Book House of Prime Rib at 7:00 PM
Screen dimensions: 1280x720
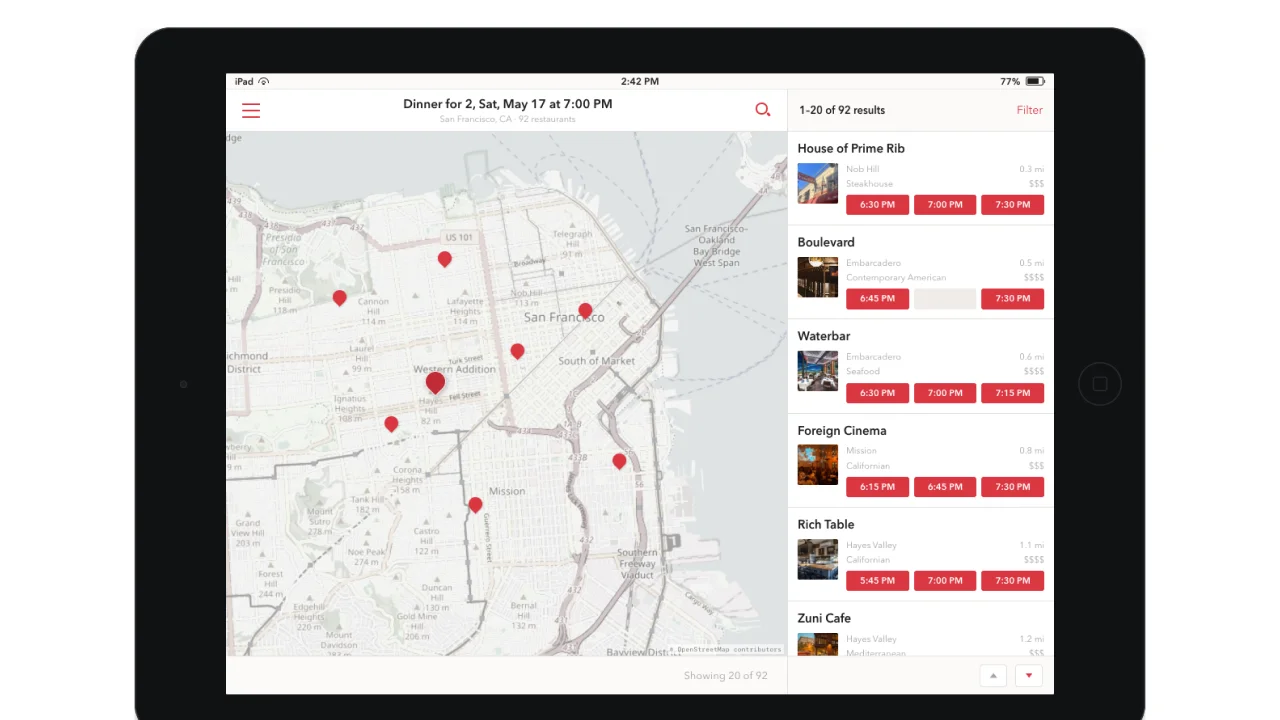[945, 205]
